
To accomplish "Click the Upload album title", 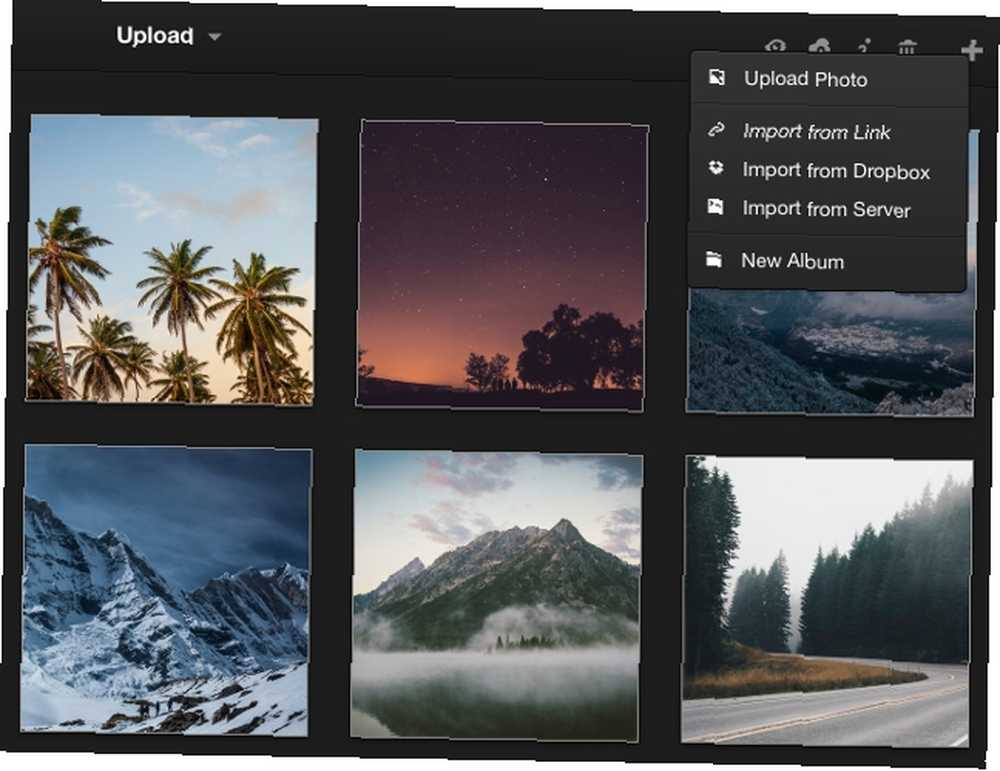I will 154,36.
